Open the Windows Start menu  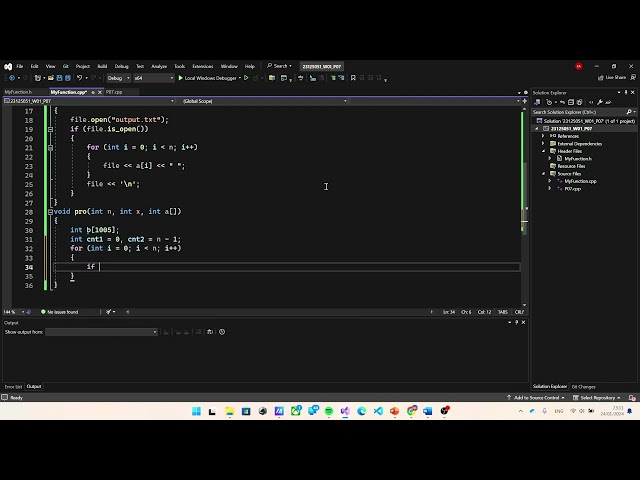pos(196,411)
